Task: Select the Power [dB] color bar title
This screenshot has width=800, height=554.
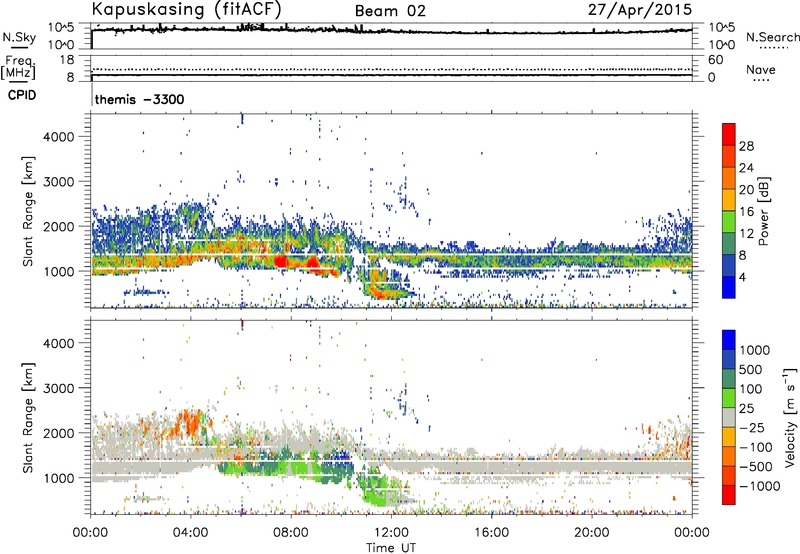Action: point(763,211)
